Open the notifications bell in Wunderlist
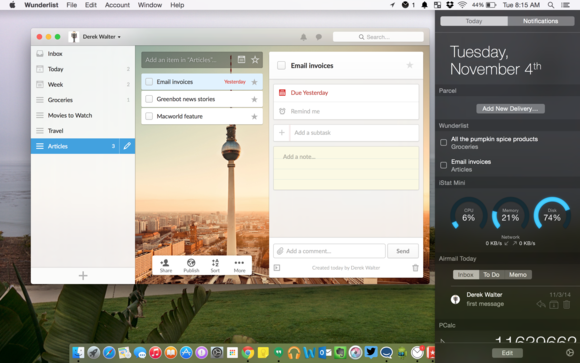This screenshot has height=363, width=580. 303,37
